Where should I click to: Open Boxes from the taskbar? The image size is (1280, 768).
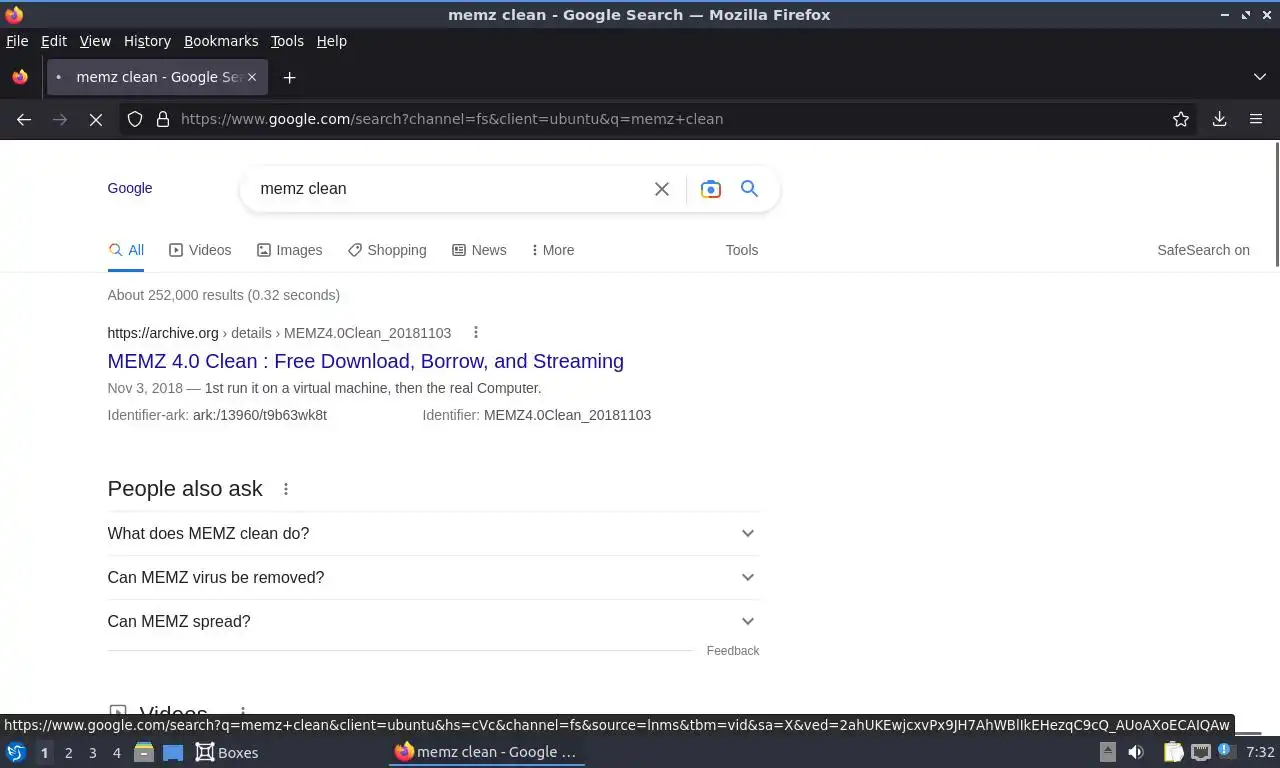[227, 752]
